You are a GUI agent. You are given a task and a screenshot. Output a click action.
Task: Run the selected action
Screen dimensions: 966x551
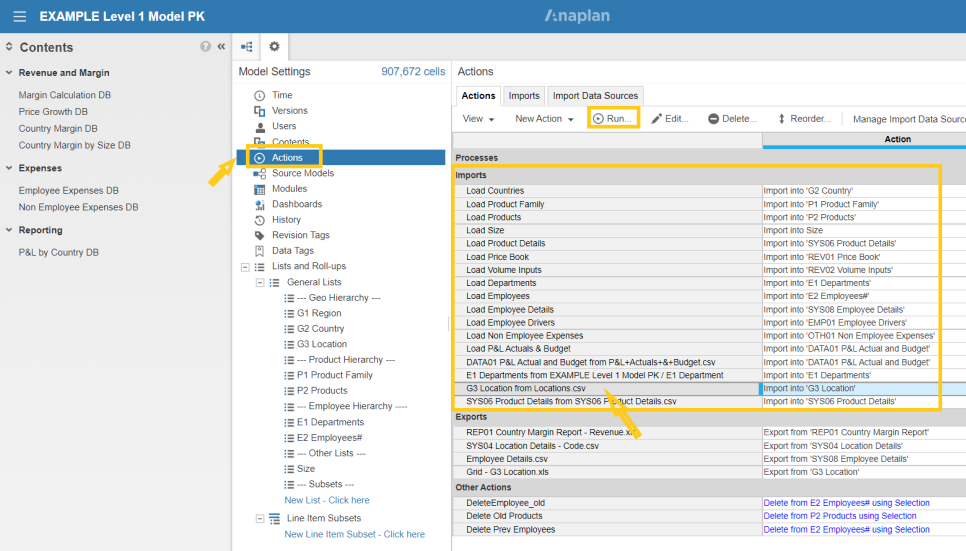(612, 118)
